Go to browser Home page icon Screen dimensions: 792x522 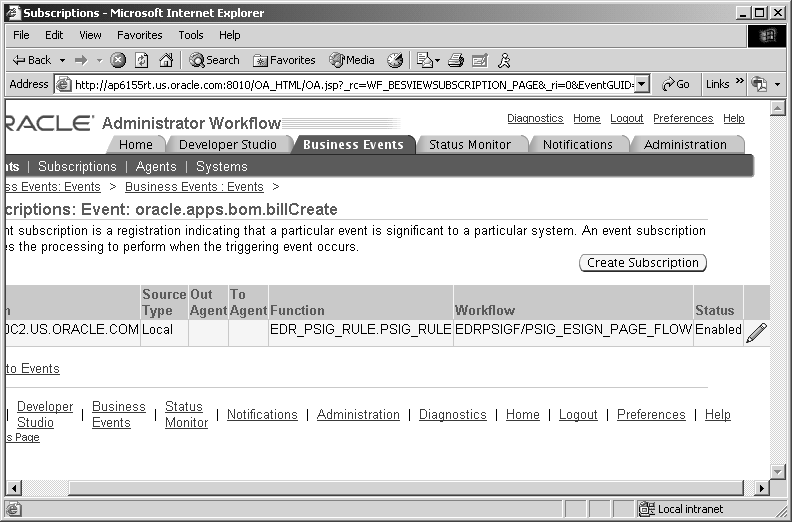pyautogui.click(x=166, y=60)
